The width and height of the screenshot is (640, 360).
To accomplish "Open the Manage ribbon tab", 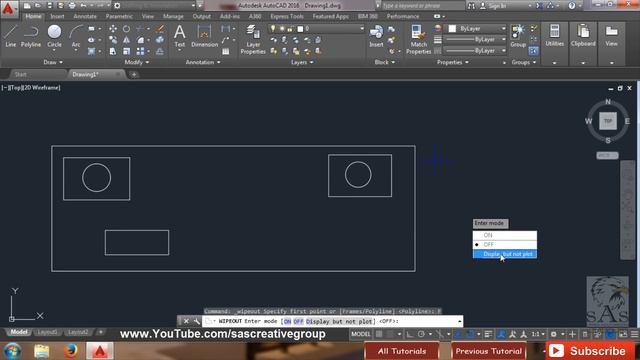I will click(x=173, y=16).
